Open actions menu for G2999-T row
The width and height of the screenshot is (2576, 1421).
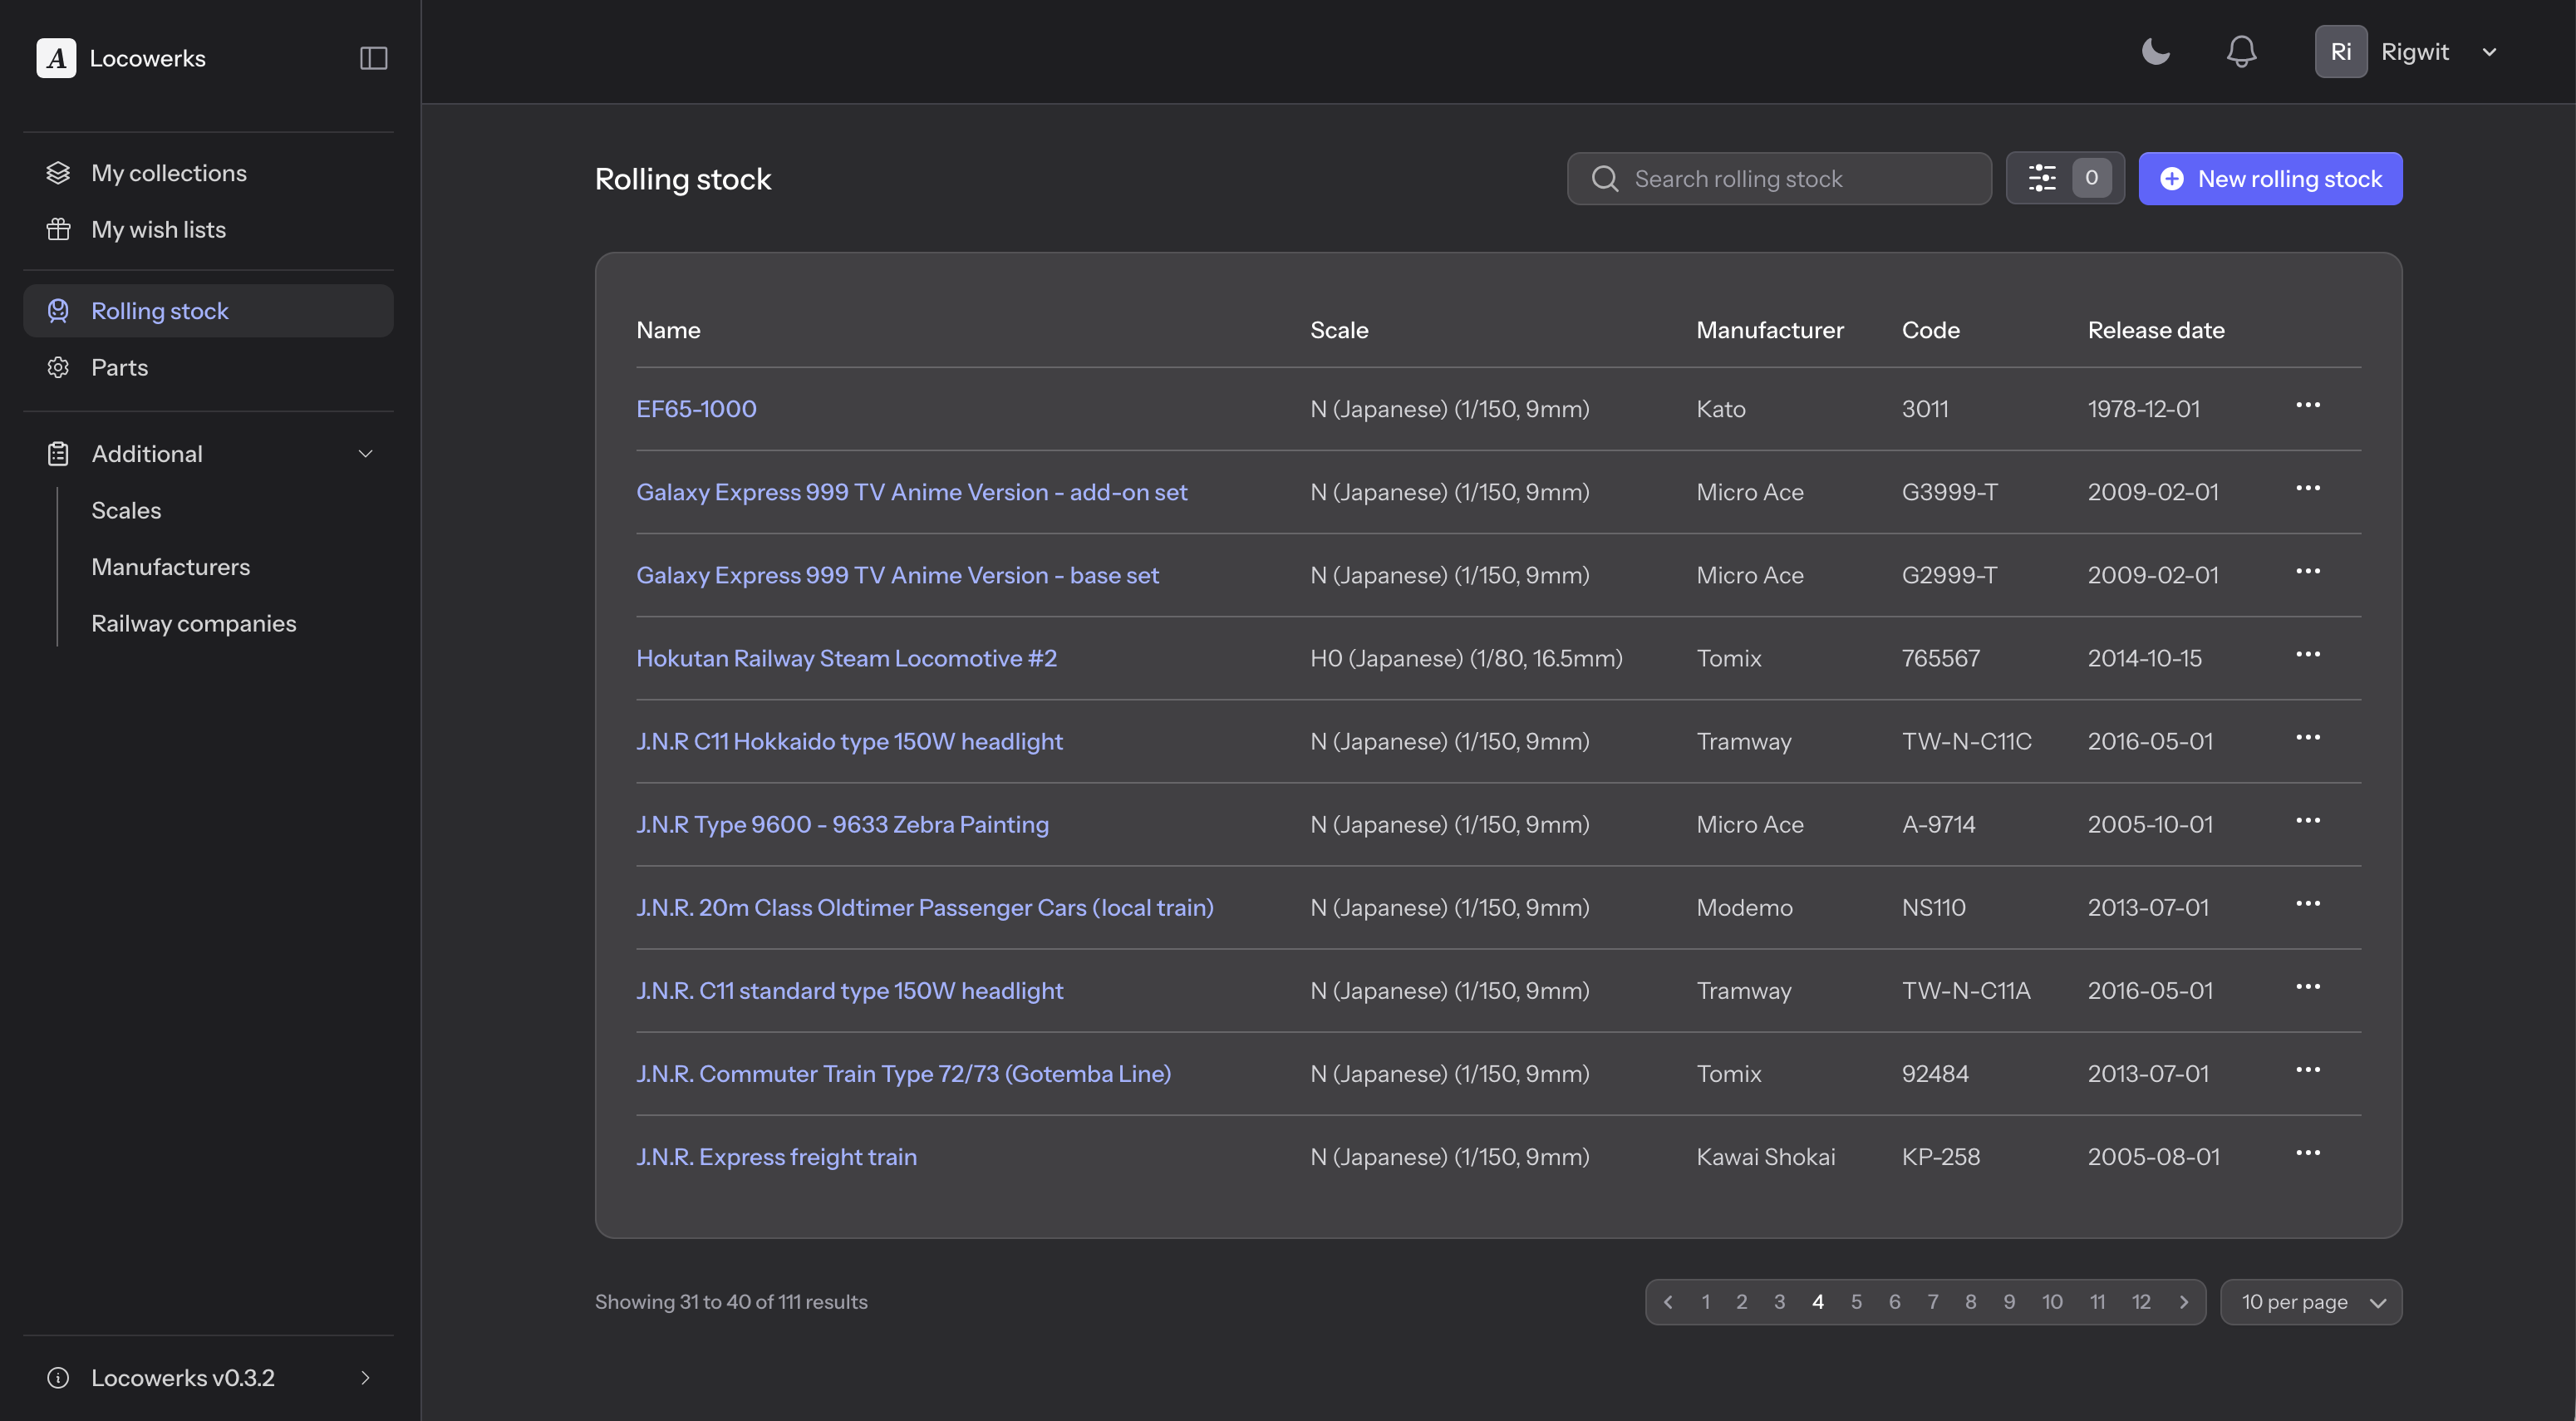click(x=2308, y=571)
